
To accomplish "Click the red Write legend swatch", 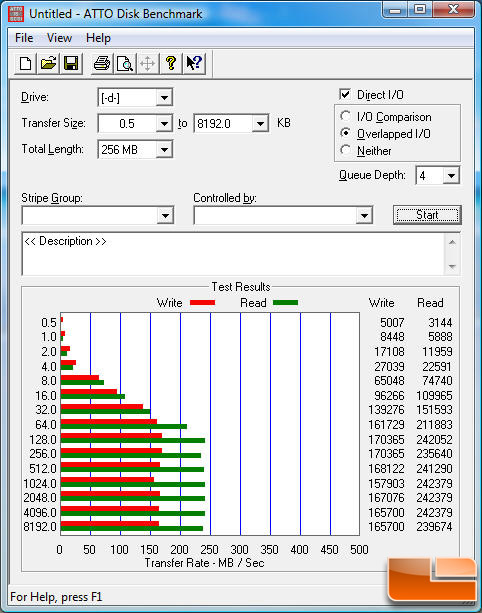I will 202,303.
